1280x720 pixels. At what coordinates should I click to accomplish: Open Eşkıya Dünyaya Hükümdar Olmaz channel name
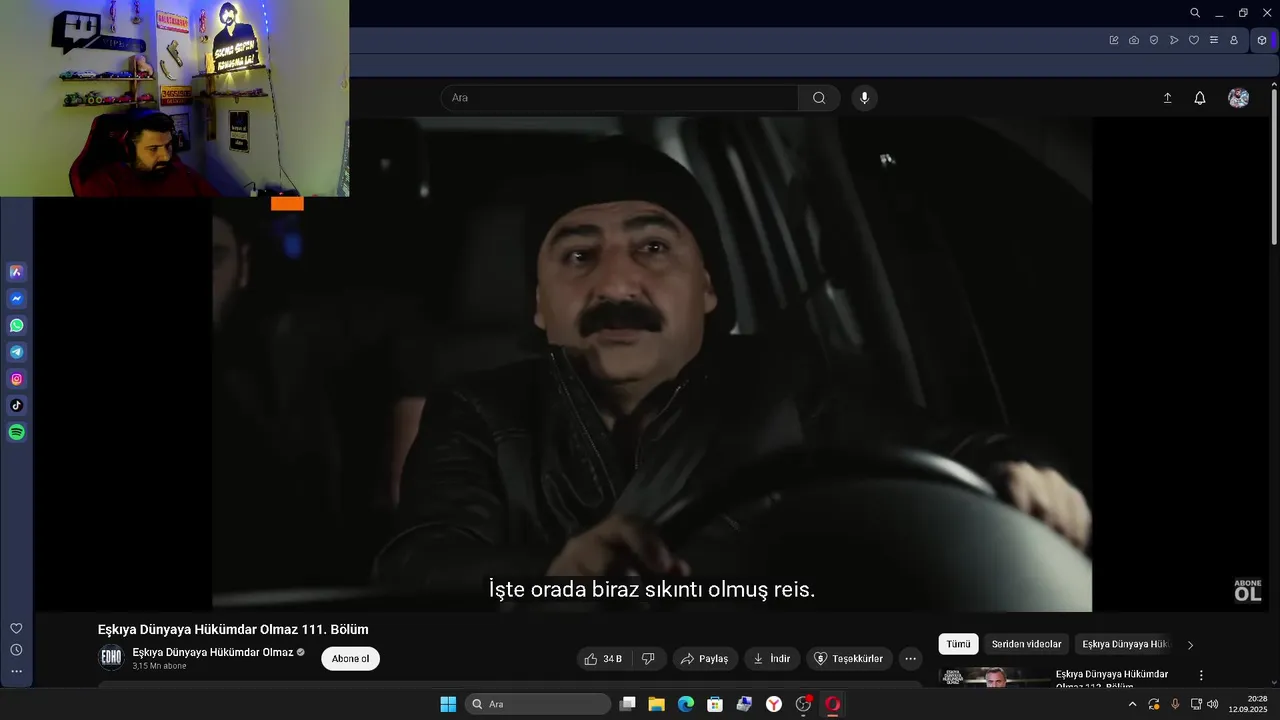coord(213,652)
